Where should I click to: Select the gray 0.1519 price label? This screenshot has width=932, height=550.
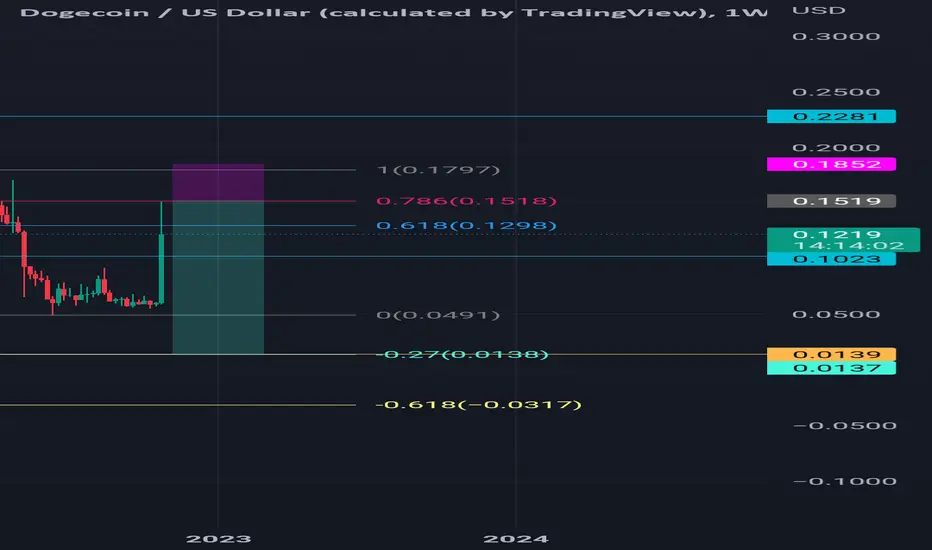(x=831, y=201)
